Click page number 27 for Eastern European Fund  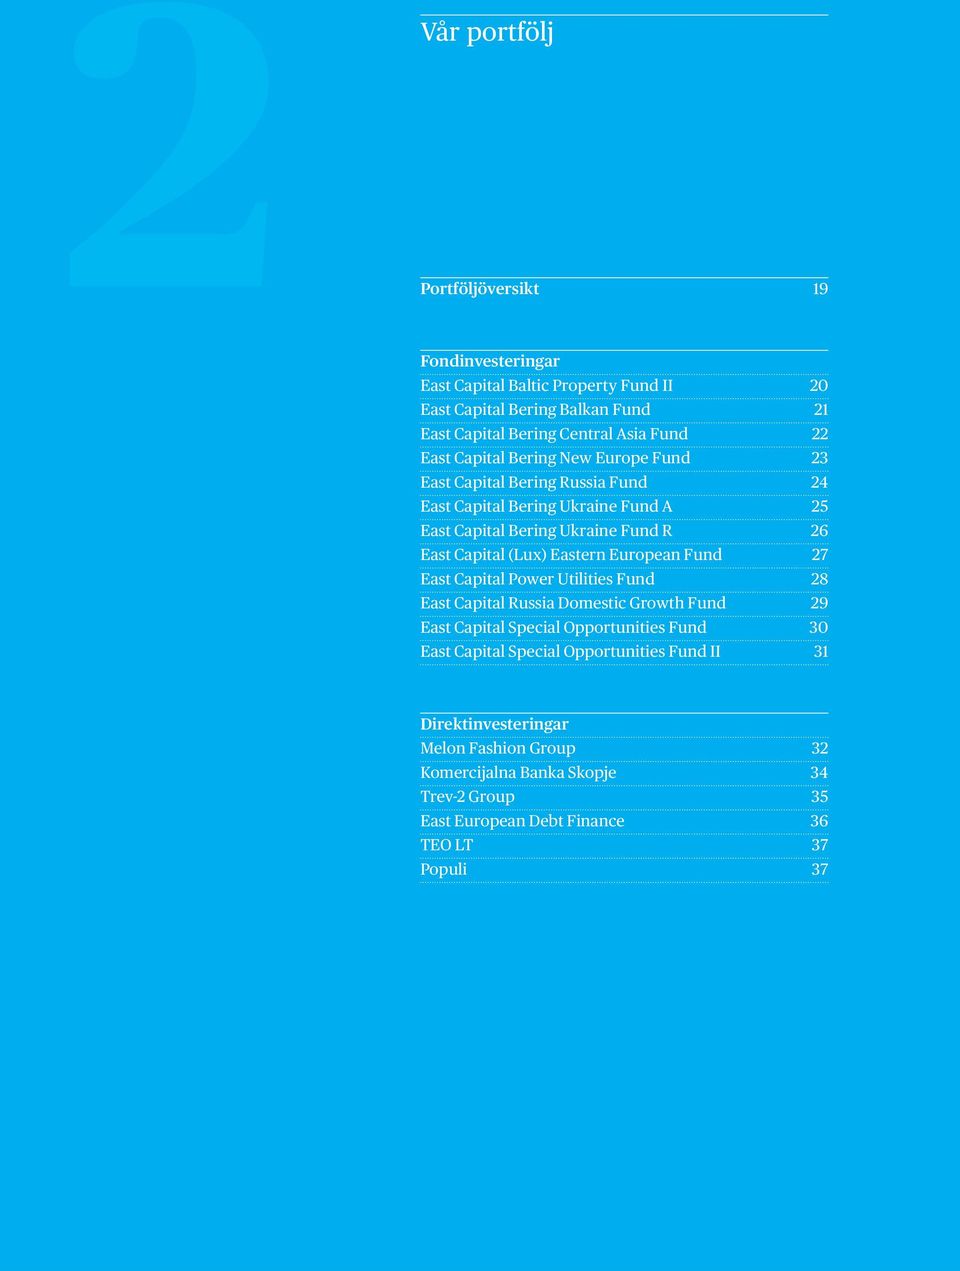819,555
